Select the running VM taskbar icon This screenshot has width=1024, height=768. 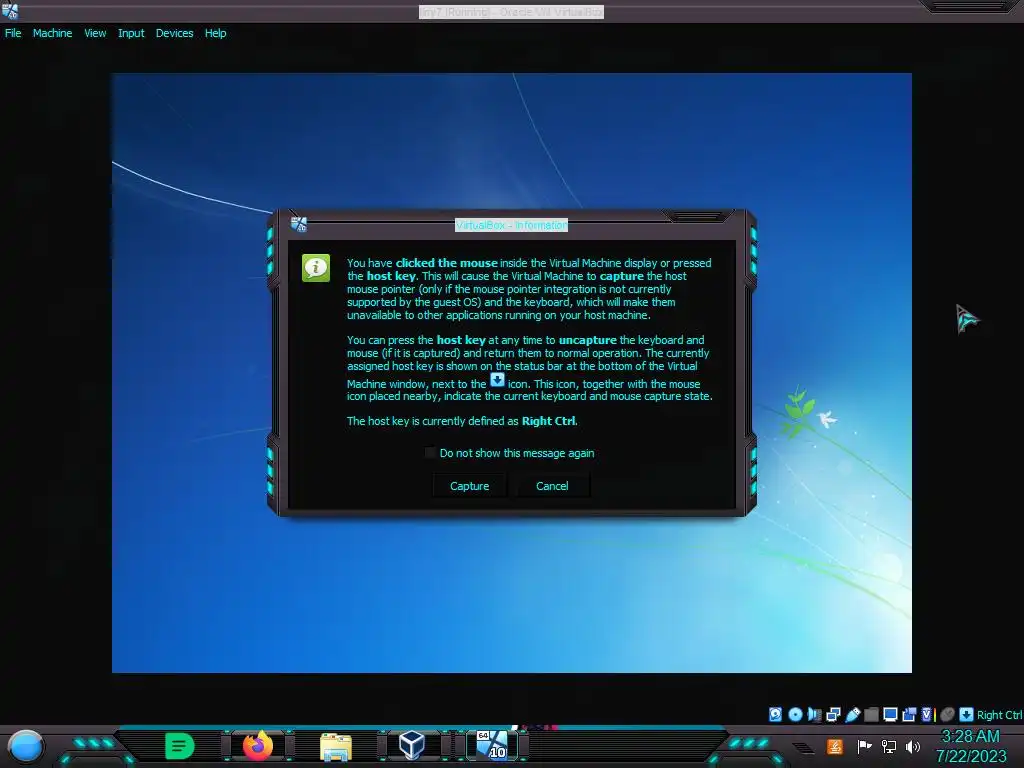click(492, 745)
